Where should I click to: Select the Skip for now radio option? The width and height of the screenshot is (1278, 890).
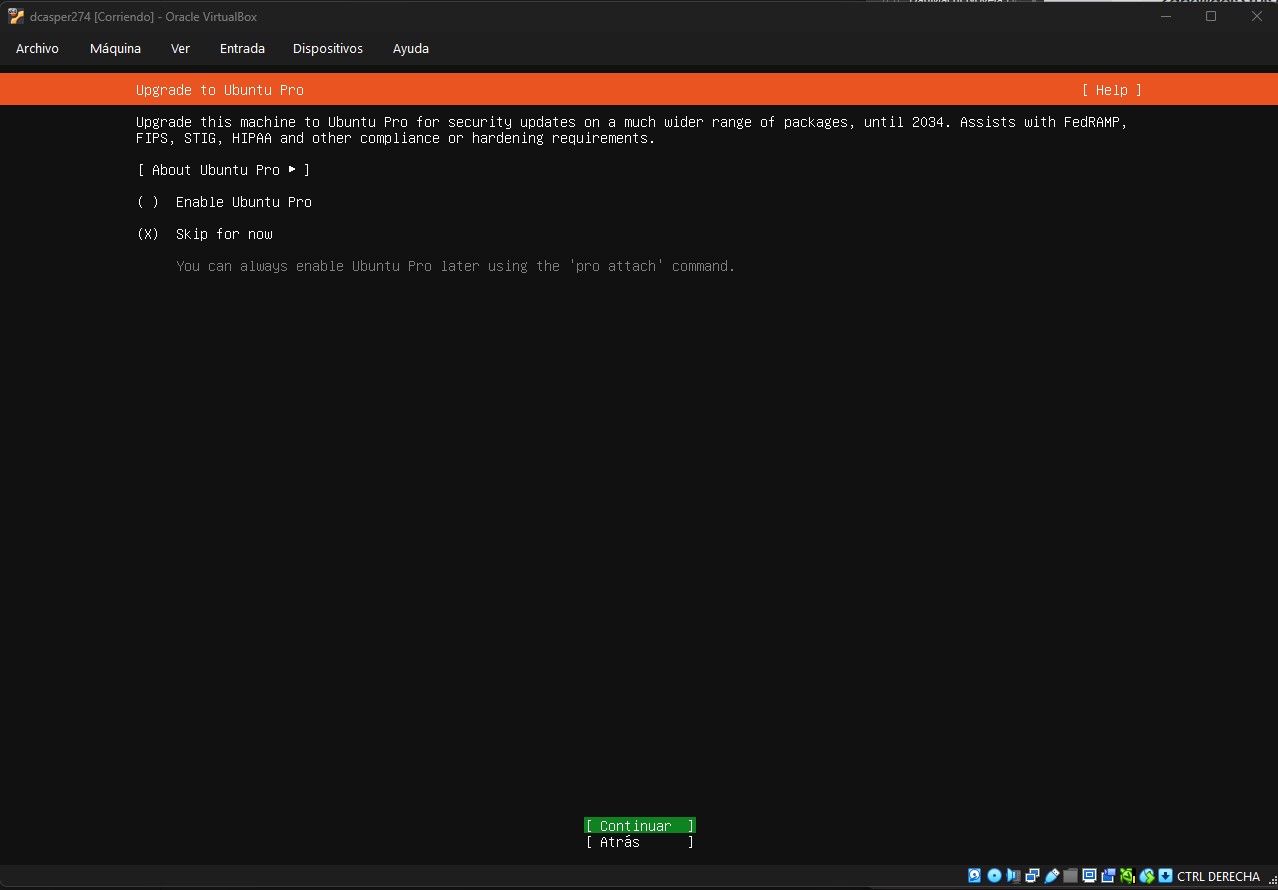[148, 234]
